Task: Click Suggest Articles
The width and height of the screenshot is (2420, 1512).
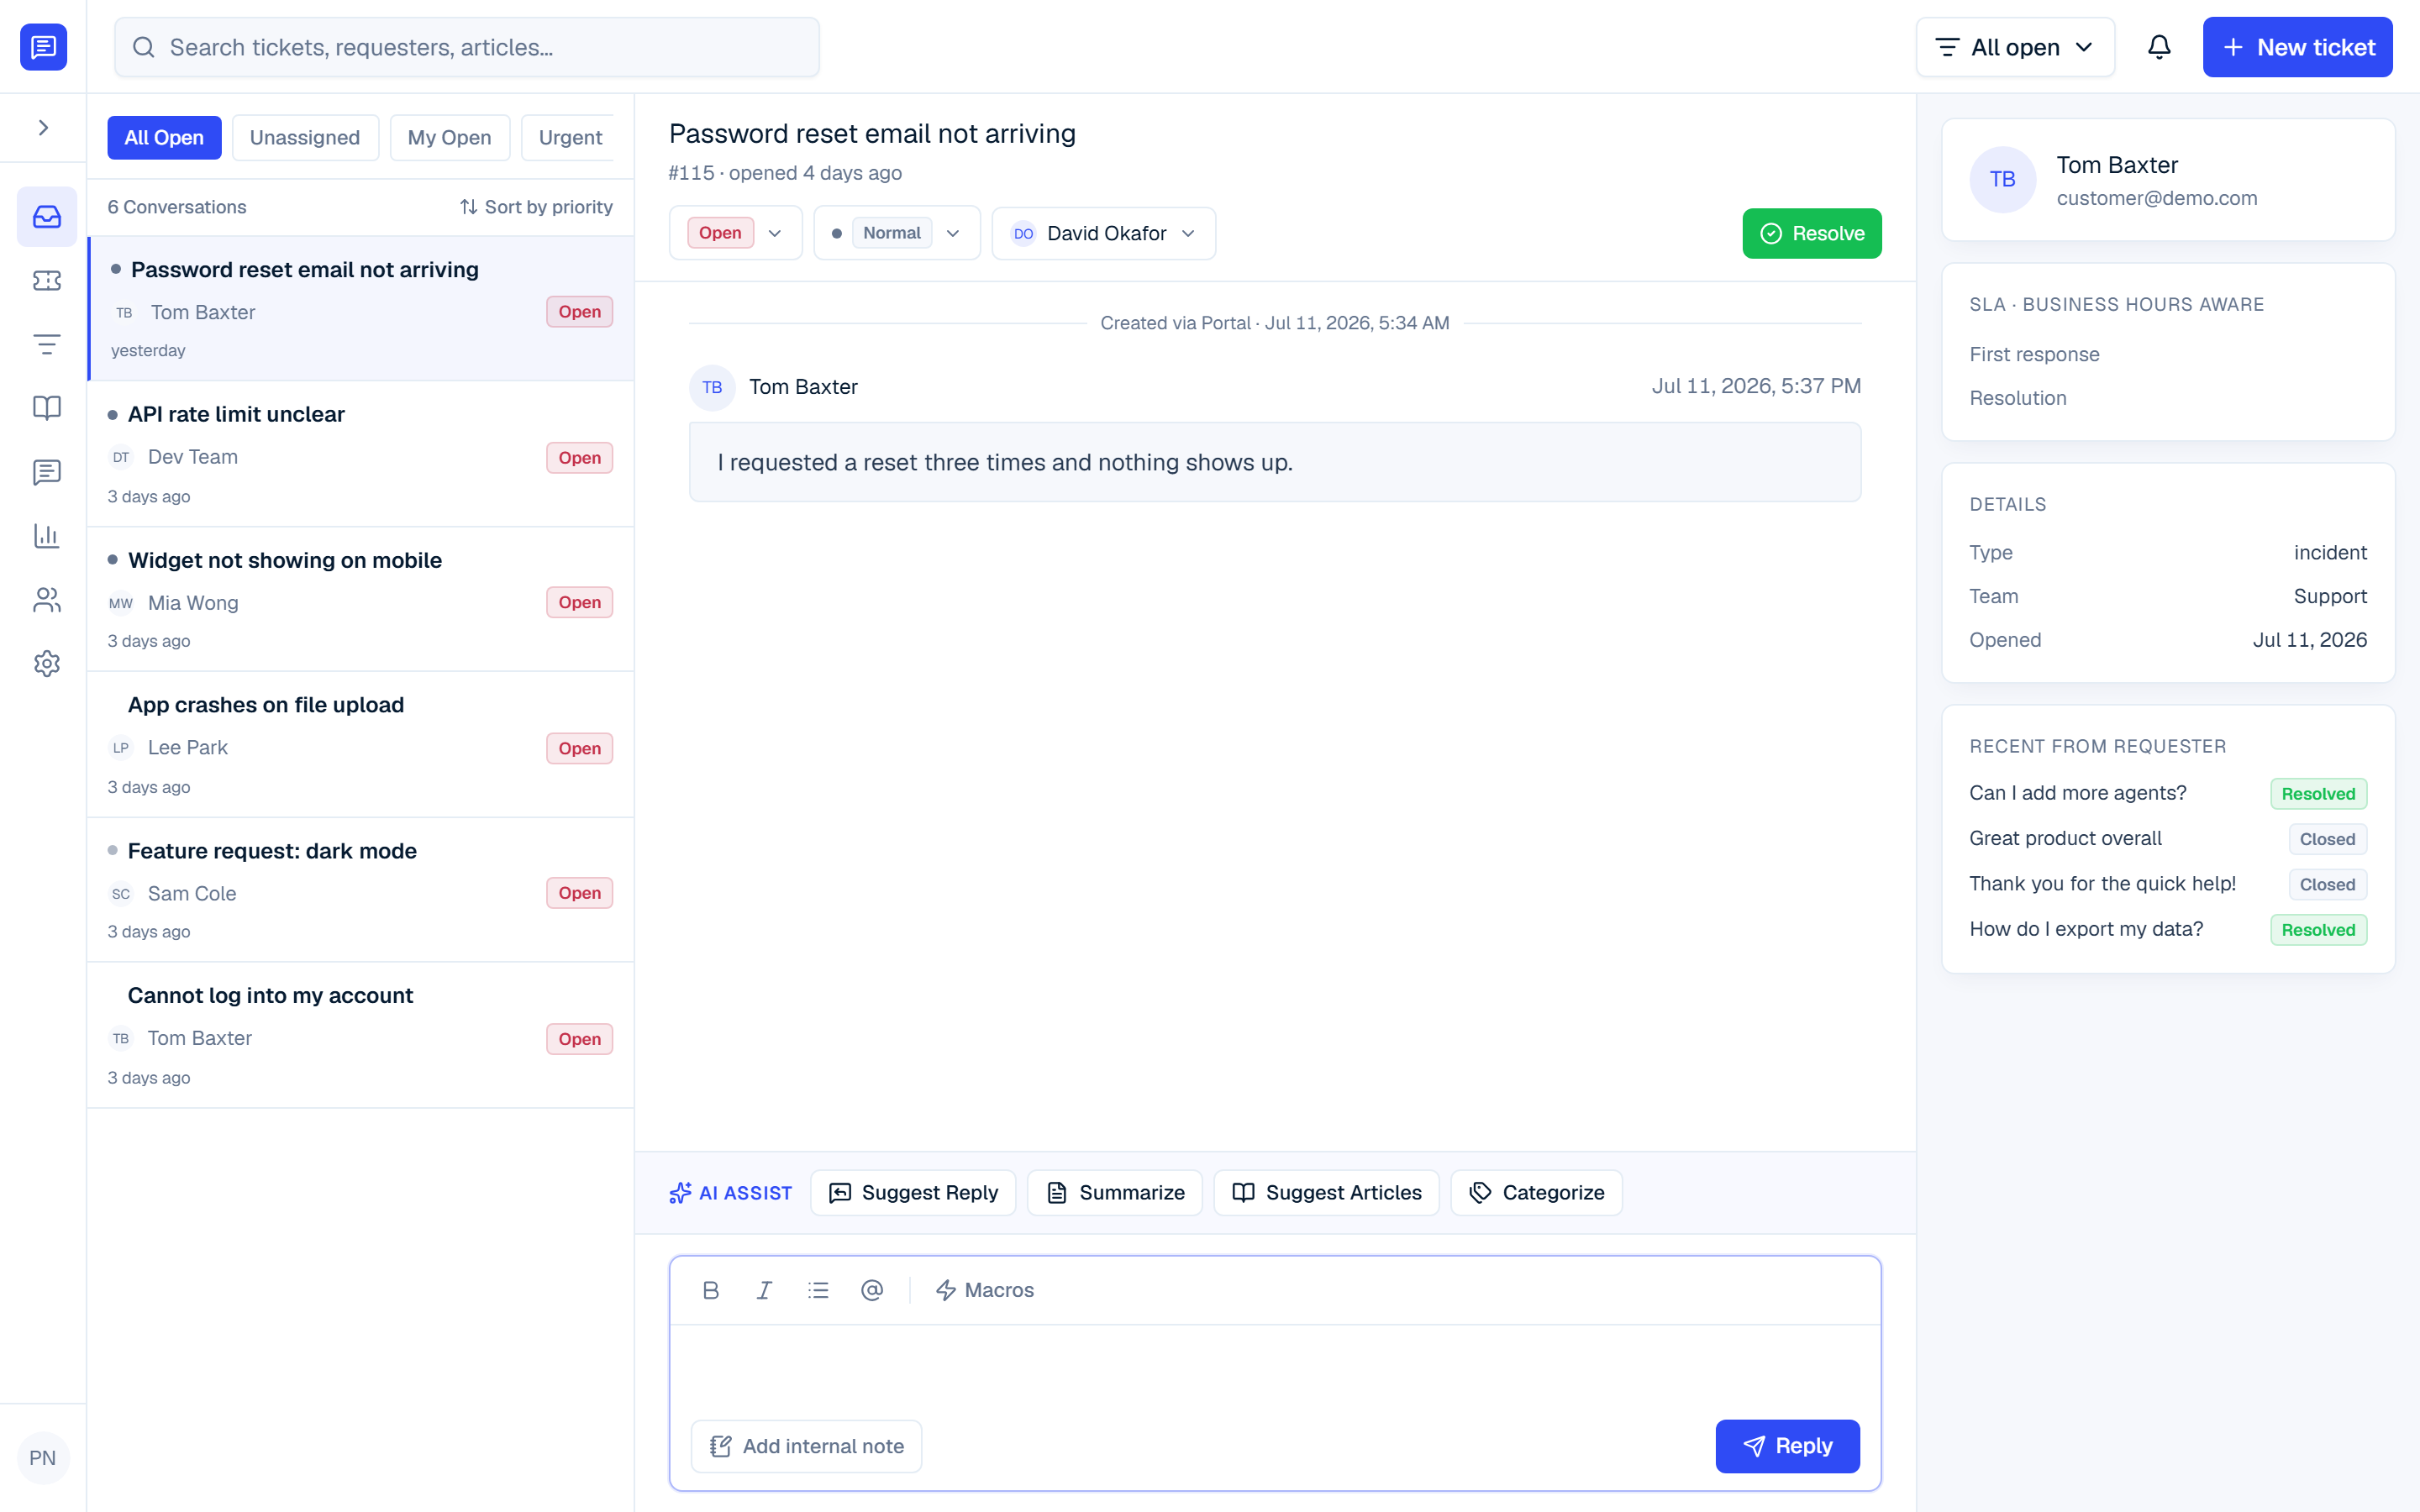Action: (x=1327, y=1192)
